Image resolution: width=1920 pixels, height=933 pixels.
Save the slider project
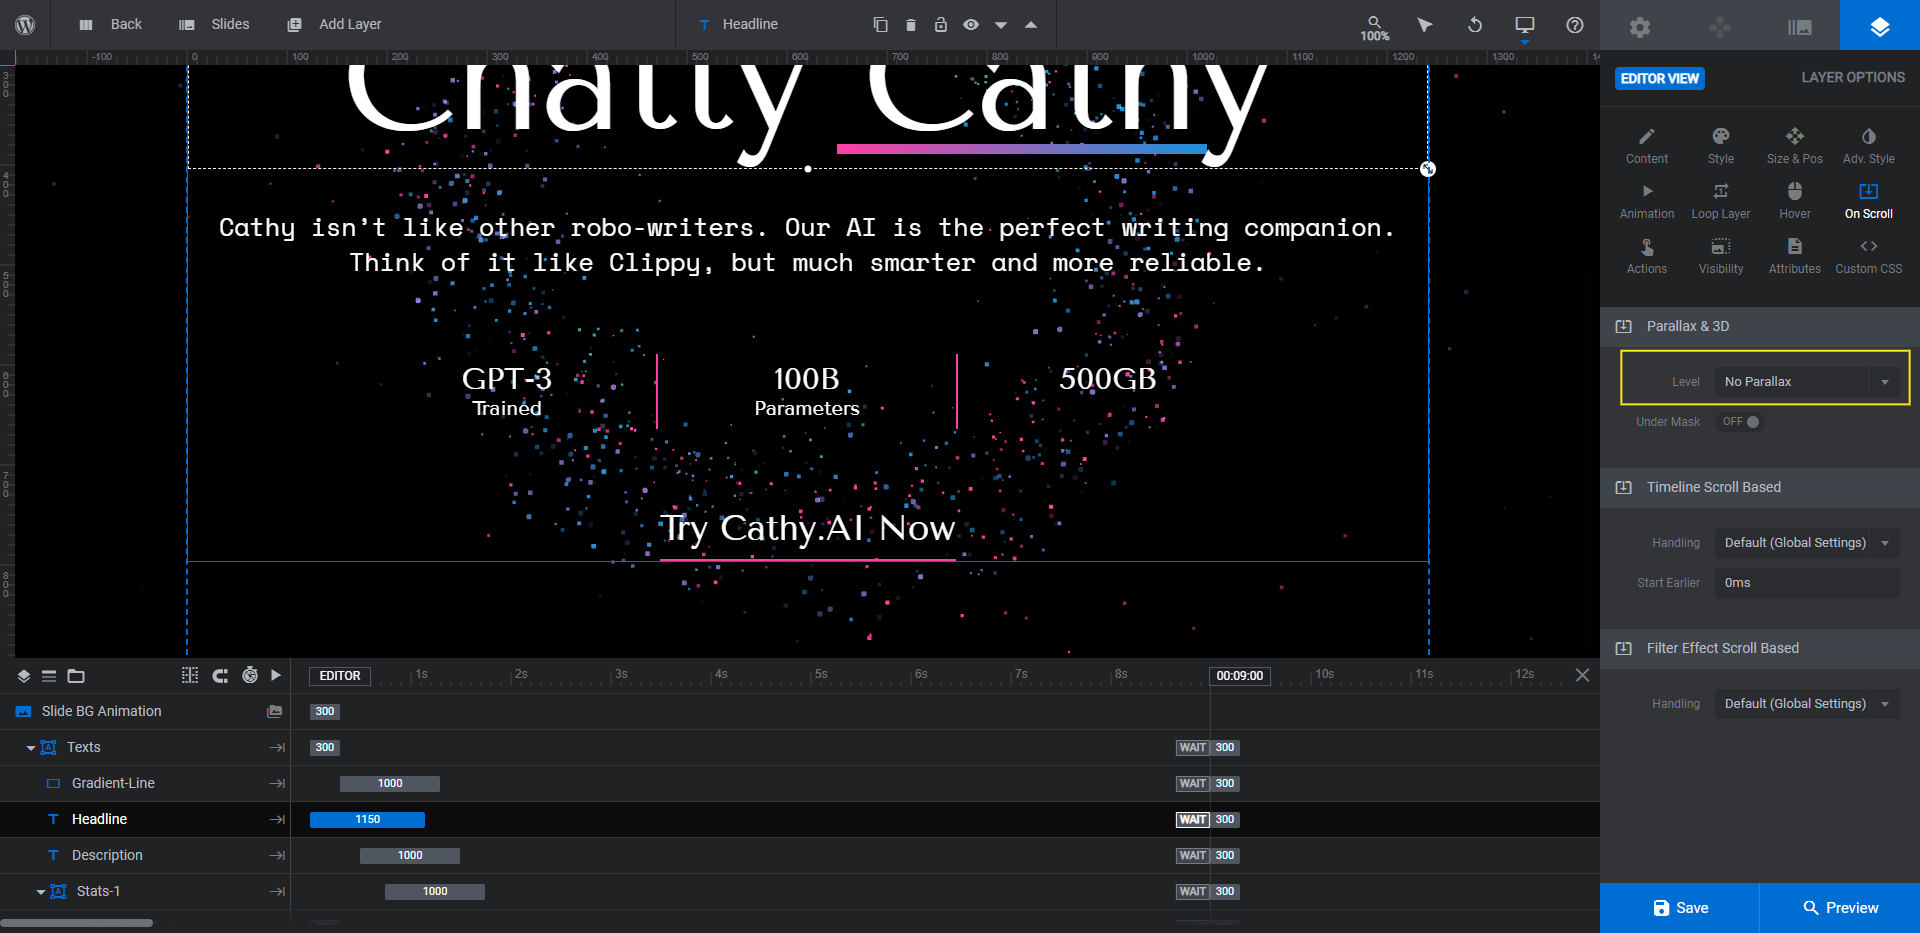[1680, 908]
